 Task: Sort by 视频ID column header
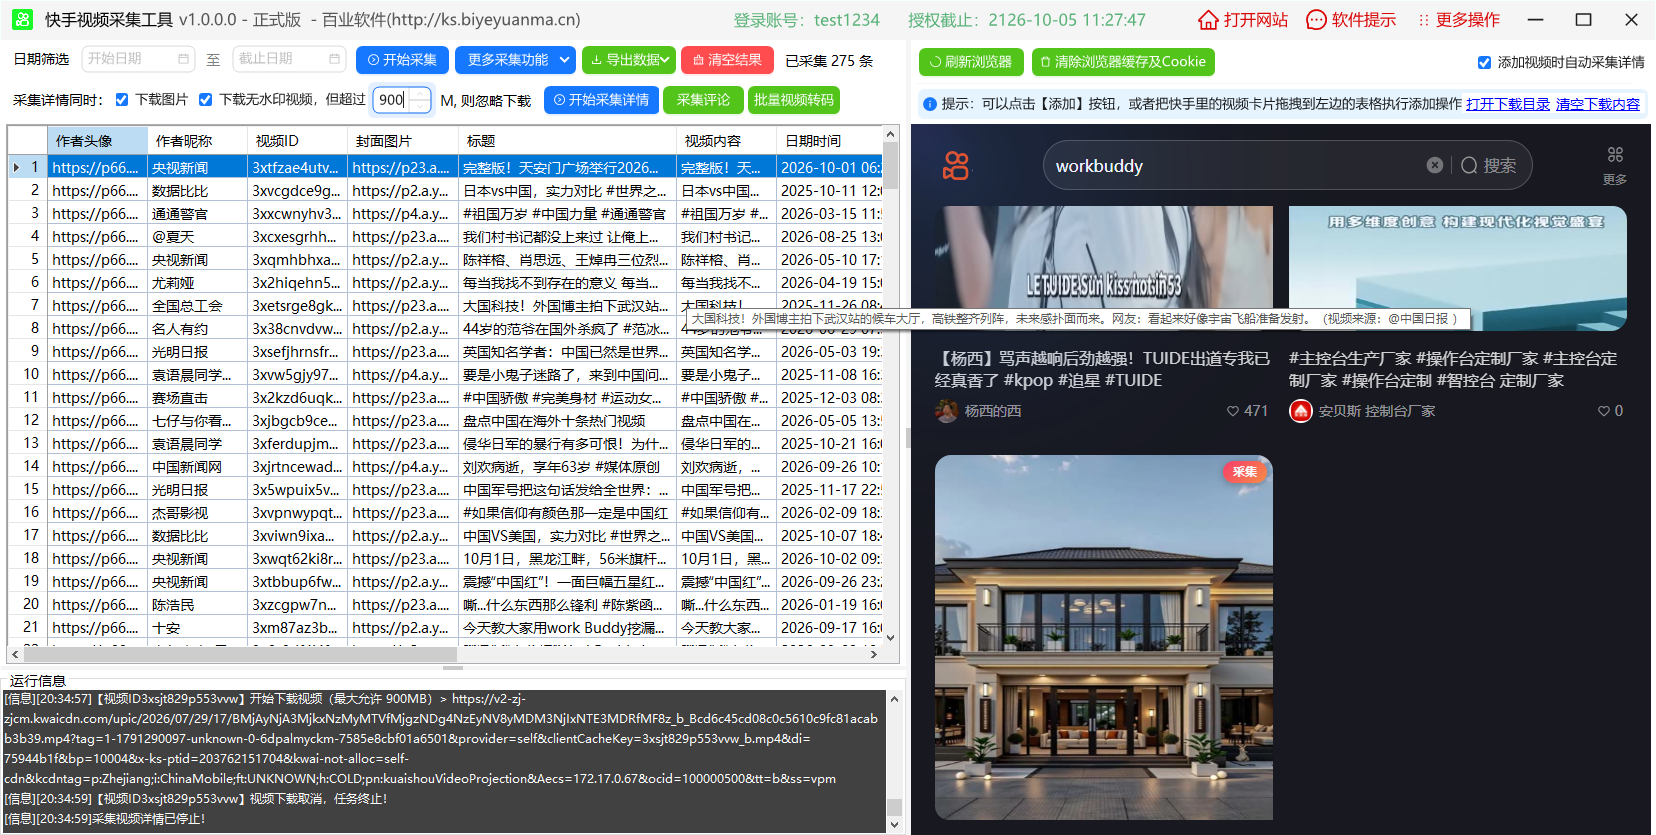pos(298,141)
